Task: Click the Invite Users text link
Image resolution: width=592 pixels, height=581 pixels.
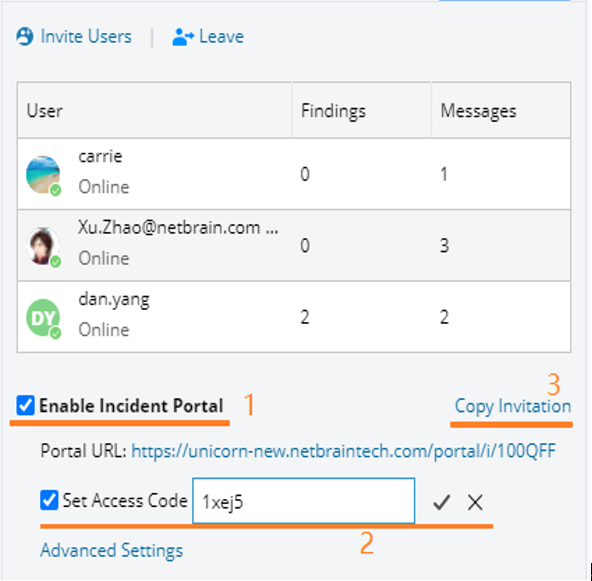Action: tap(86, 37)
